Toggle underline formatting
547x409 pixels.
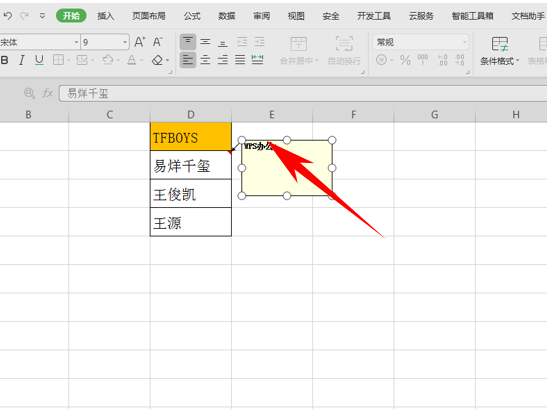coord(39,60)
